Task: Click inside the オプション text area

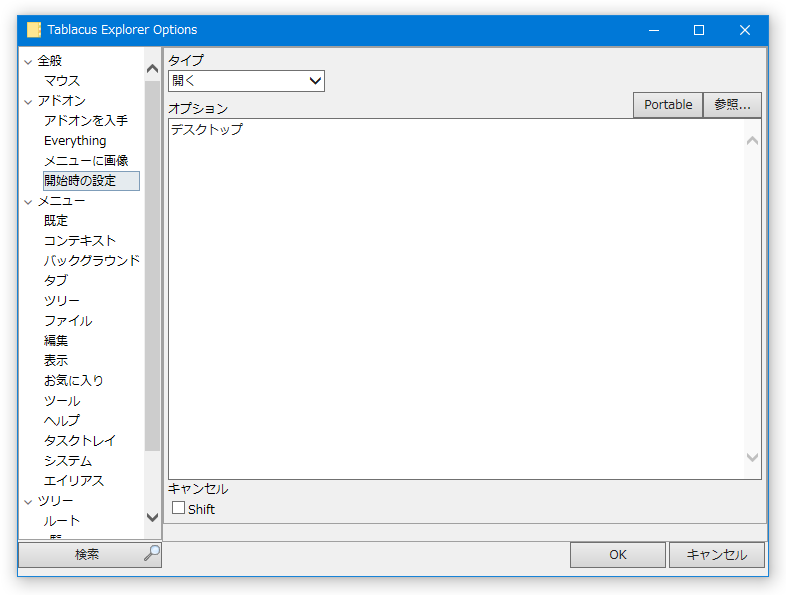Action: click(456, 299)
